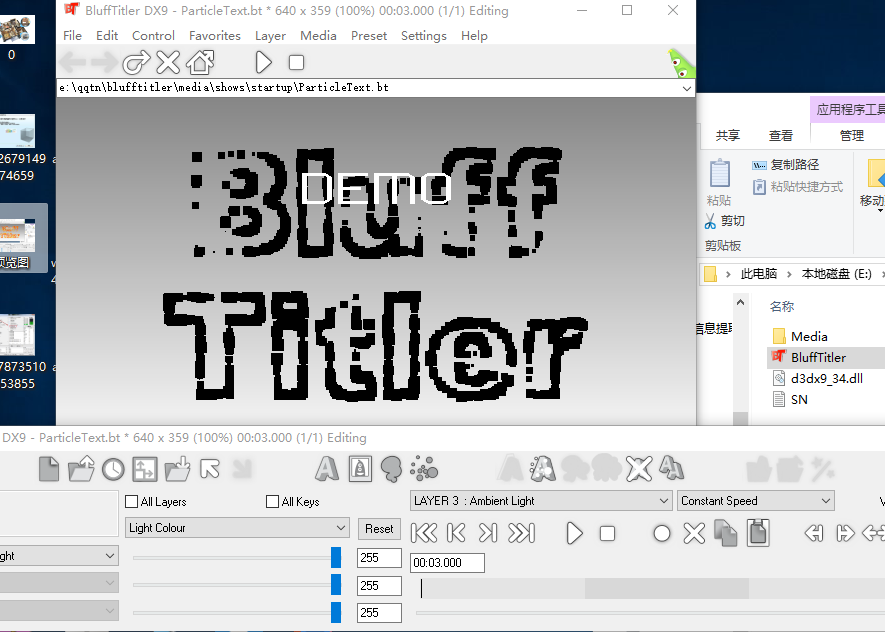The height and width of the screenshot is (632, 885).
Task: Open the Control menu
Action: tap(153, 36)
